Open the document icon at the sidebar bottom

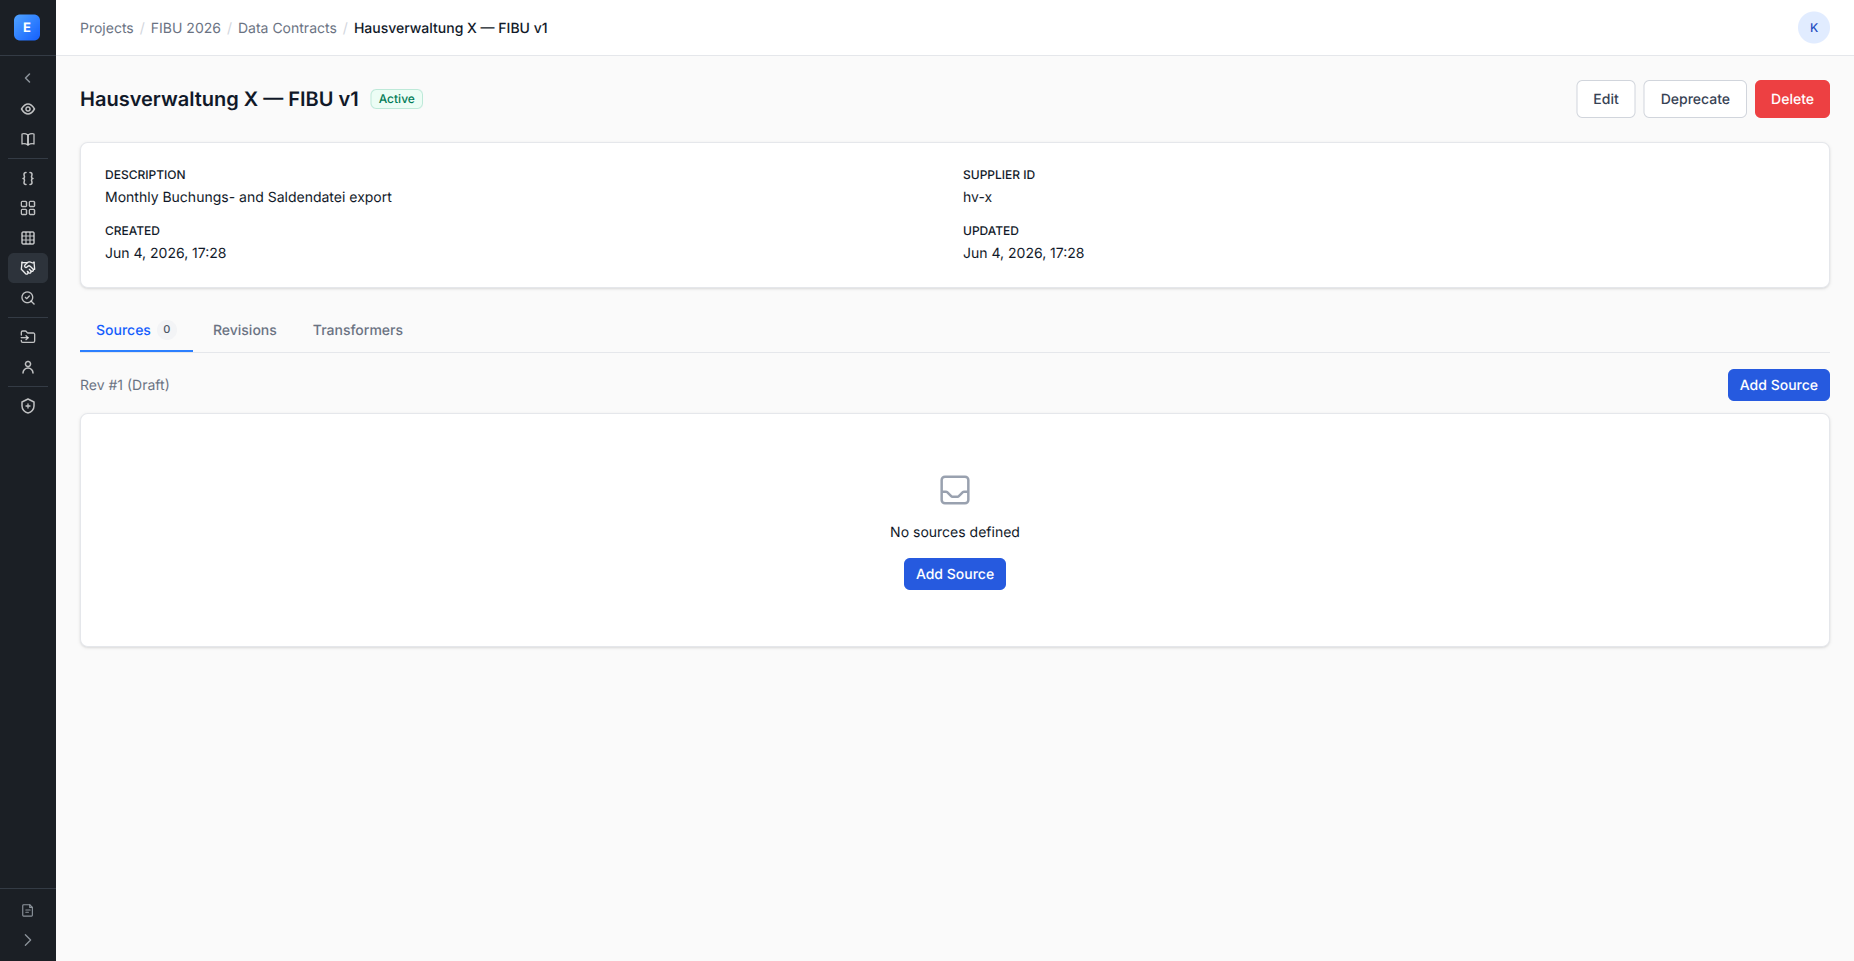click(x=28, y=910)
